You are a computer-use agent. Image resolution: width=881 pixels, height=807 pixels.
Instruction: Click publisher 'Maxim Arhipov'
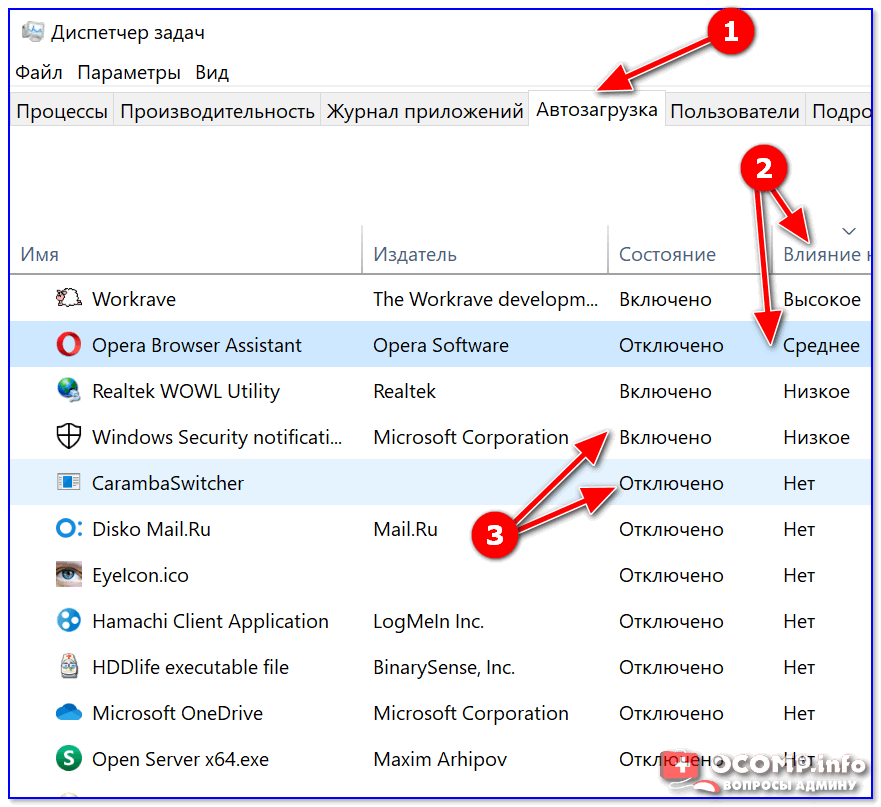440,759
